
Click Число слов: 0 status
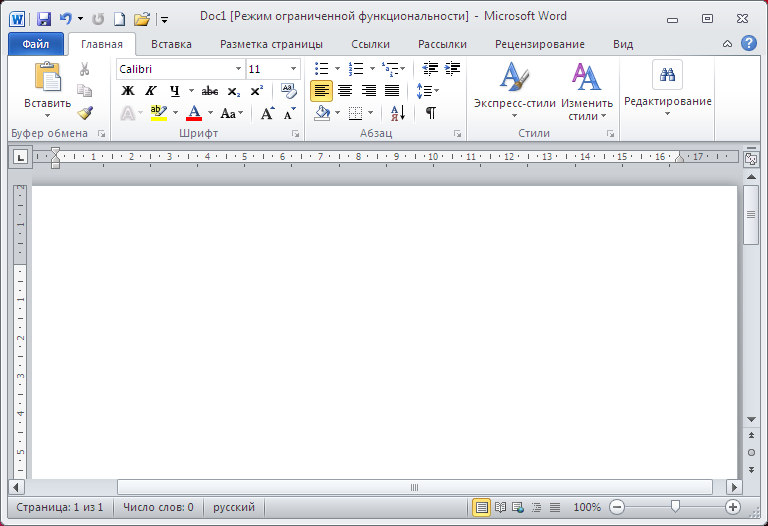(x=158, y=507)
